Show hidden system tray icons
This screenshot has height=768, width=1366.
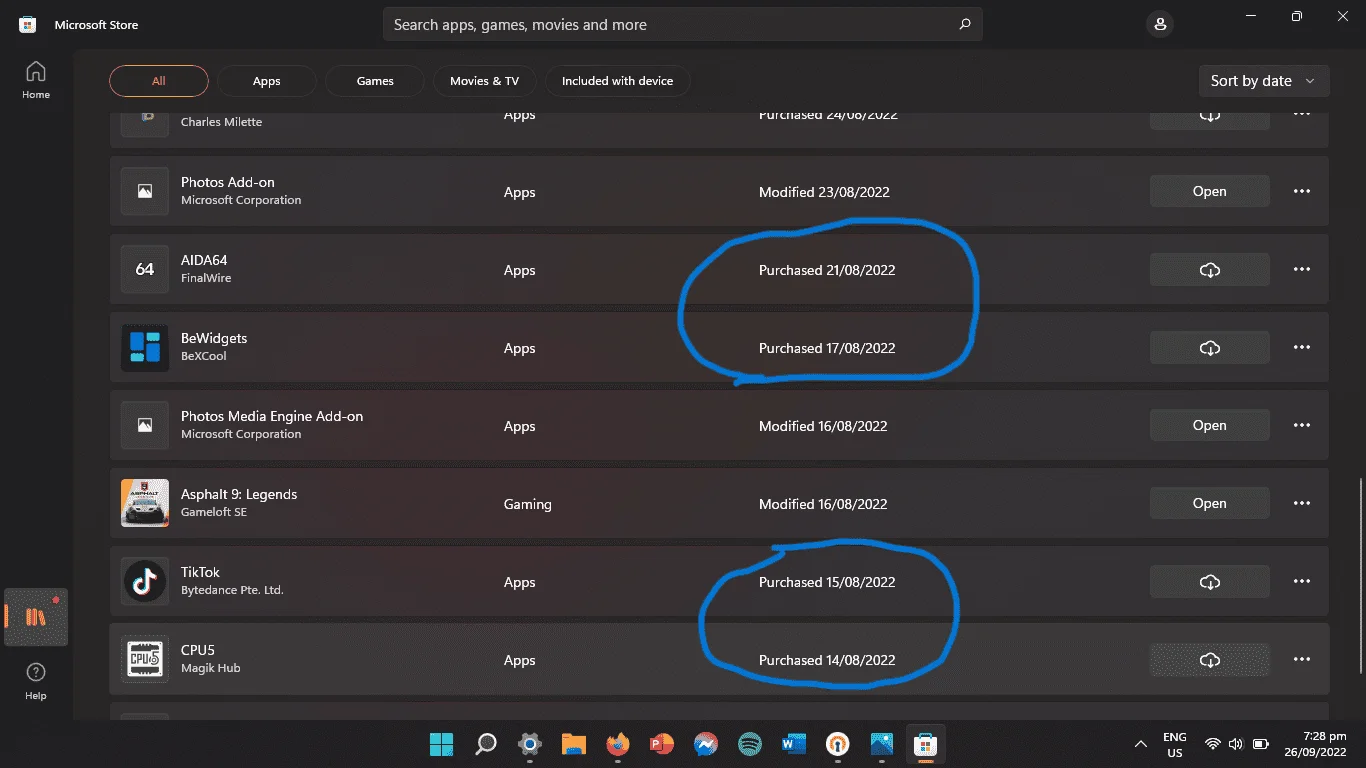click(1140, 745)
